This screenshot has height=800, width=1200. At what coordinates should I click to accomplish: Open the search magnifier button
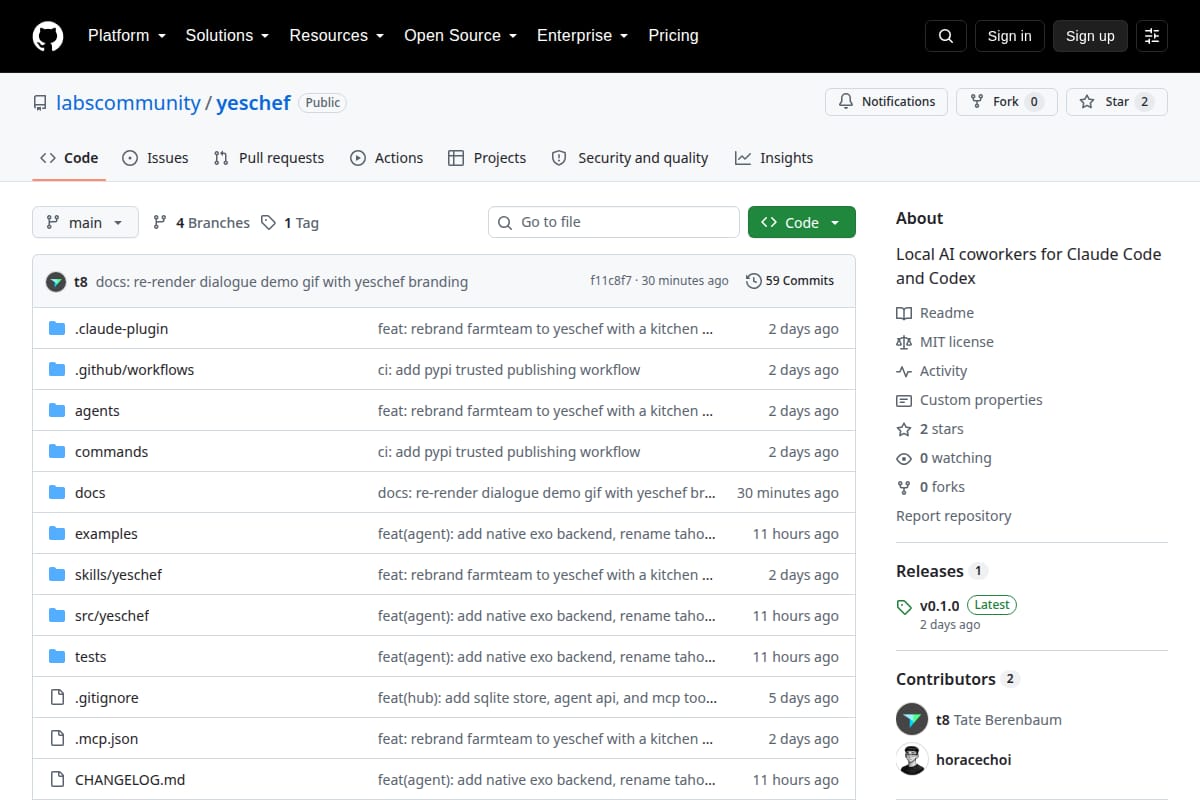click(x=946, y=36)
